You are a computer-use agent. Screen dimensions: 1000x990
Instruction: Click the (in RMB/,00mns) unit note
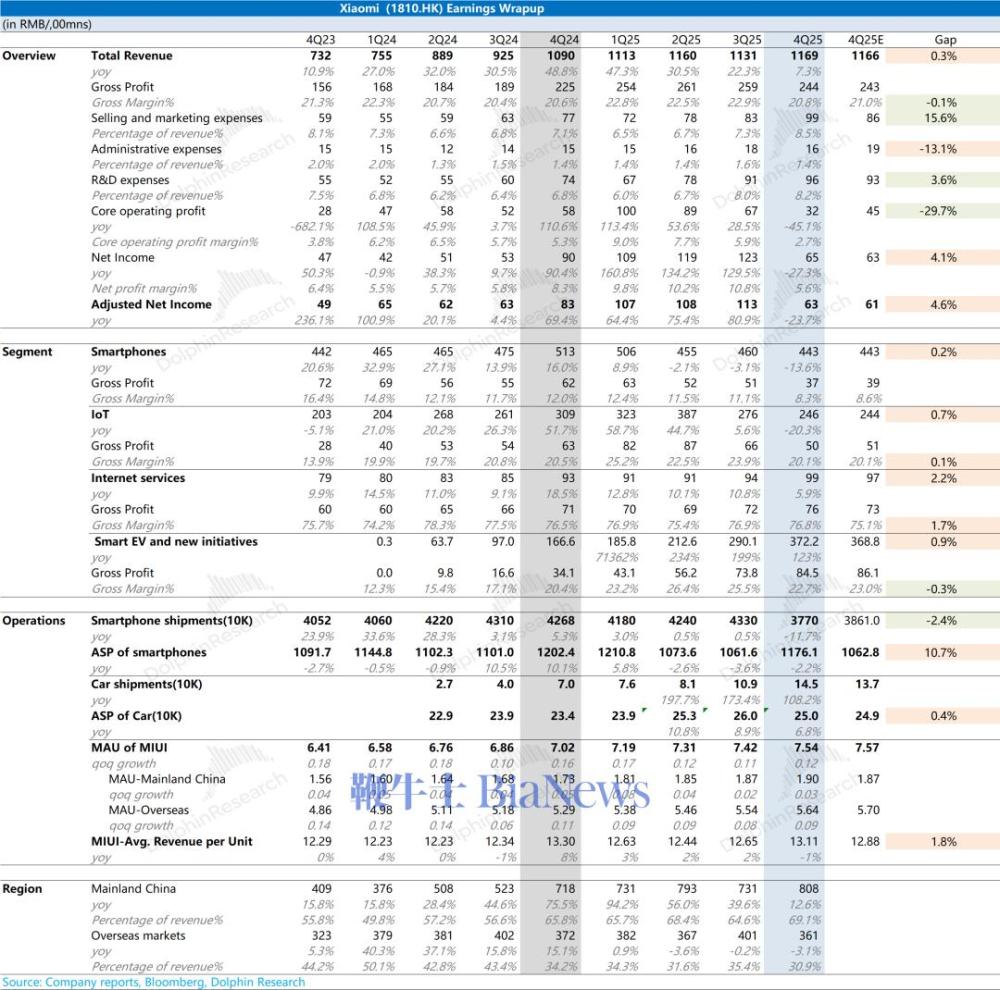[46, 24]
